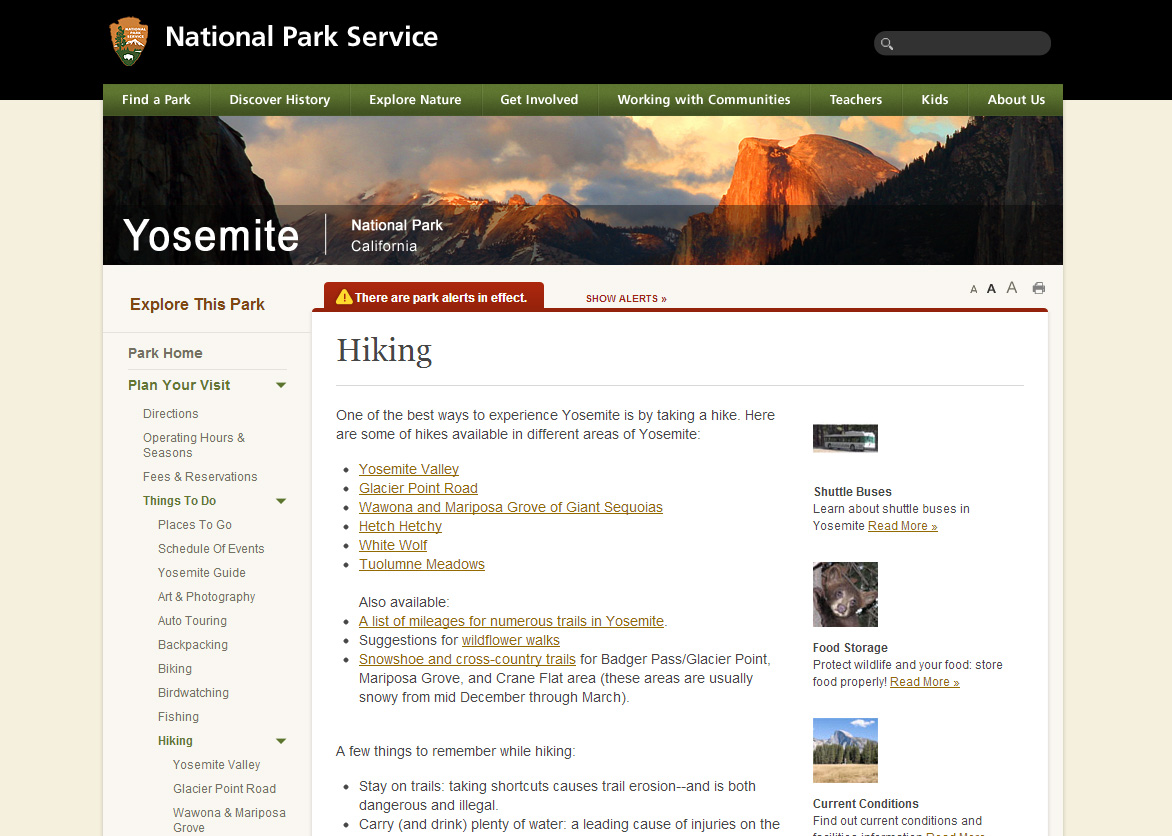The width and height of the screenshot is (1172, 836).
Task: Click the printer icon
Action: (1039, 288)
